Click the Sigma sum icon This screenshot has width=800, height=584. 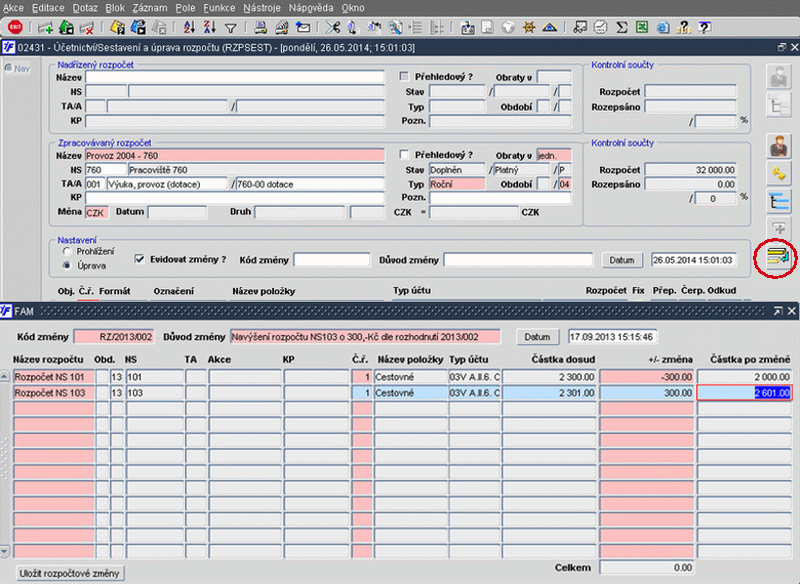(621, 27)
